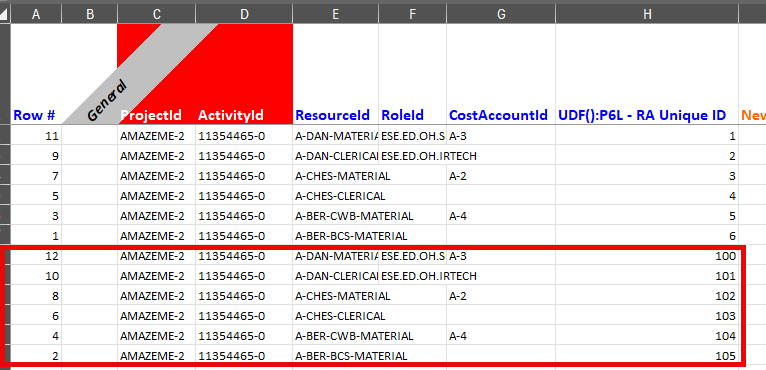Click cell with RA Unique ID 100
The image size is (766, 370).
pyautogui.click(x=647, y=256)
